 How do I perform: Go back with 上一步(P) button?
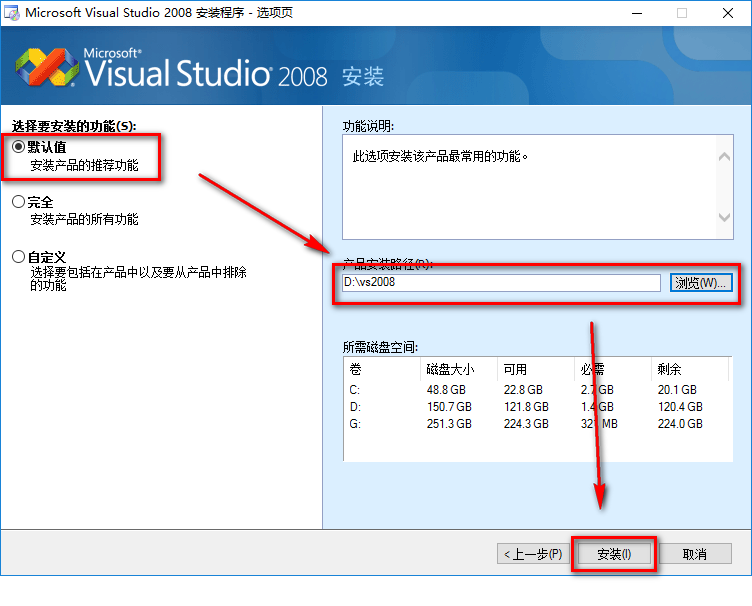pyautogui.click(x=533, y=554)
